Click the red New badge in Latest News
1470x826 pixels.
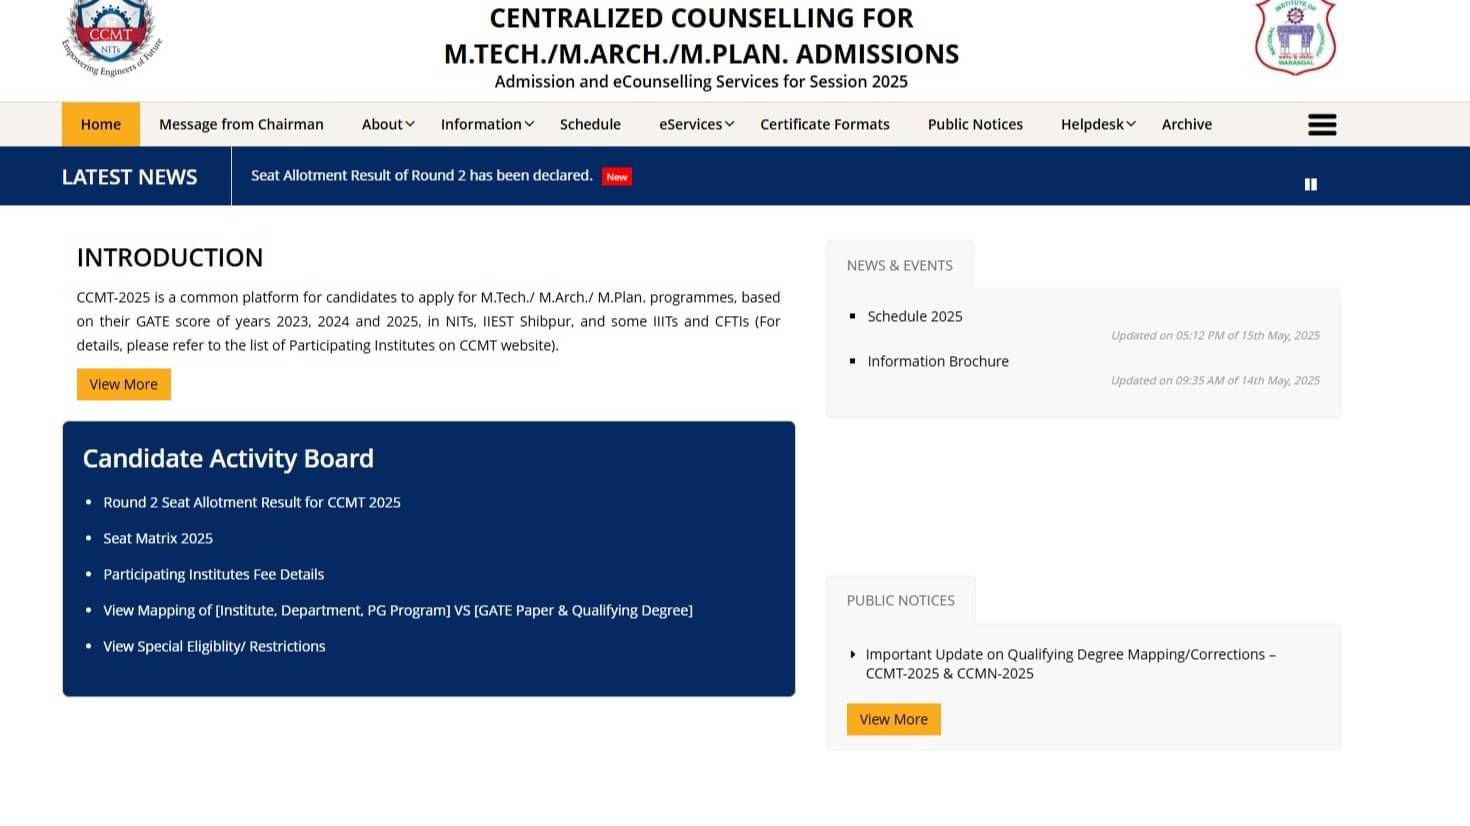[x=616, y=176]
